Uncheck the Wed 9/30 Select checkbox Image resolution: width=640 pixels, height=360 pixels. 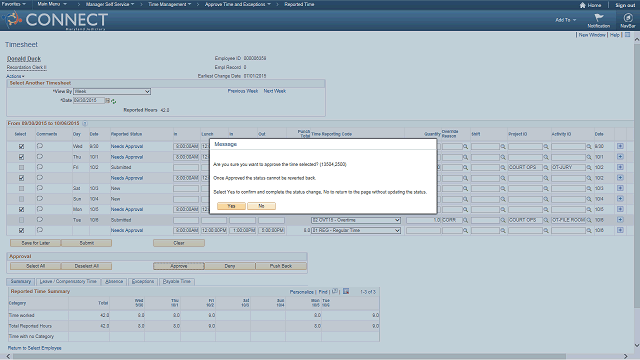click(x=21, y=146)
